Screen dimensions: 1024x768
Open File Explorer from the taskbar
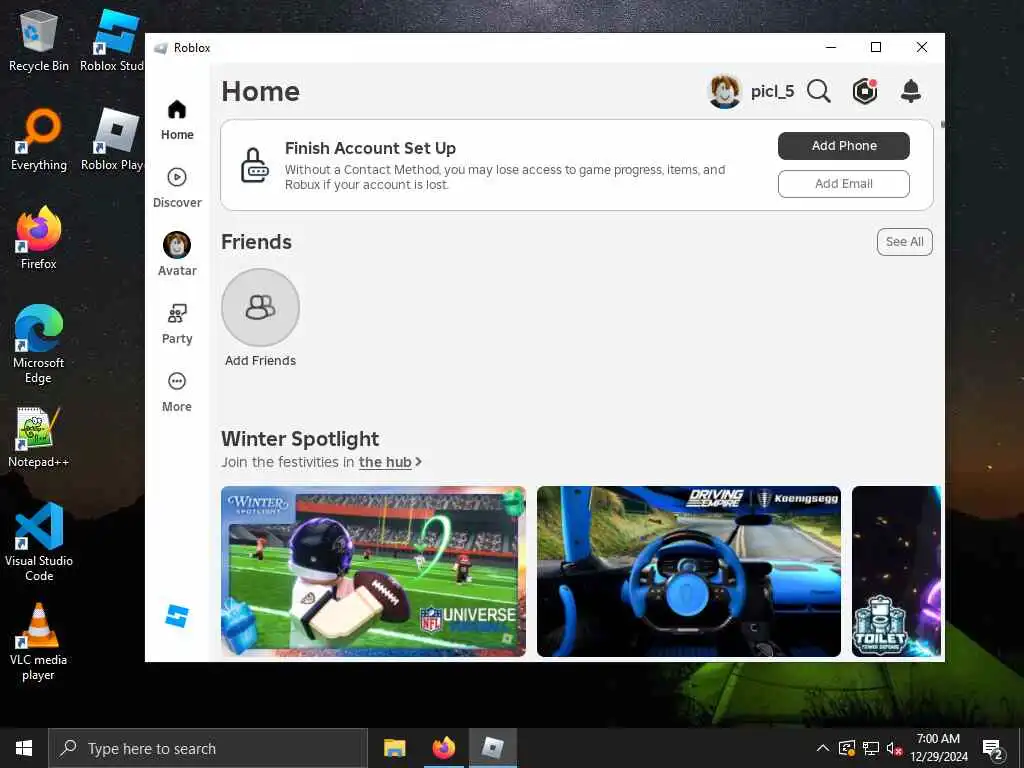click(x=394, y=748)
